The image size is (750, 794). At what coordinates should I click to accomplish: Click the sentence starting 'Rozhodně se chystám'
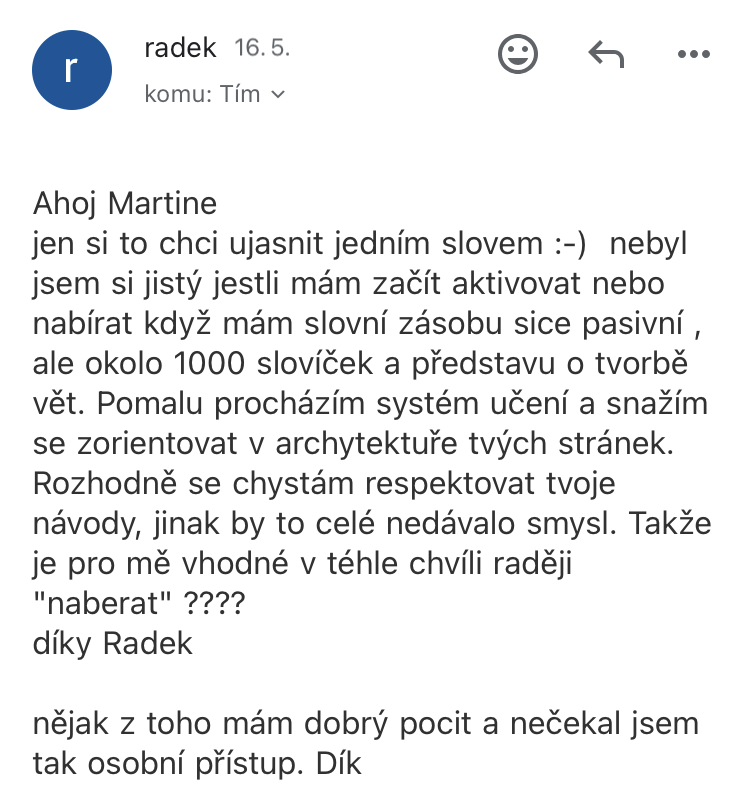coord(324,503)
